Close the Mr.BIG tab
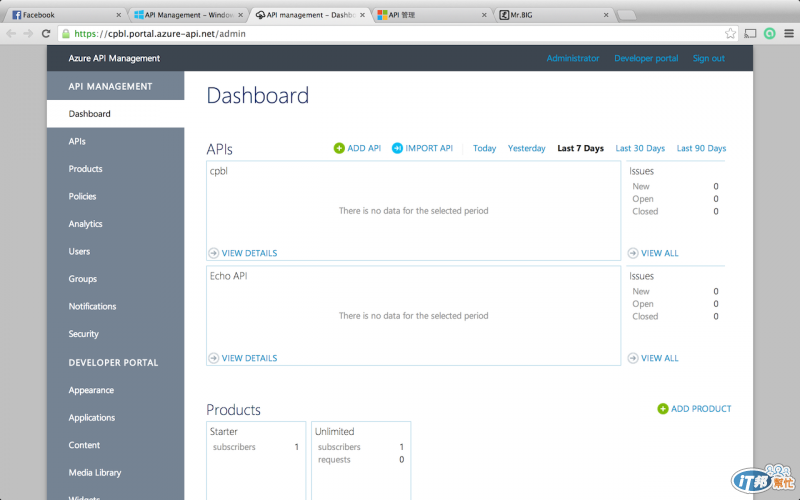Screen dimensions: 800x500 (606, 15)
